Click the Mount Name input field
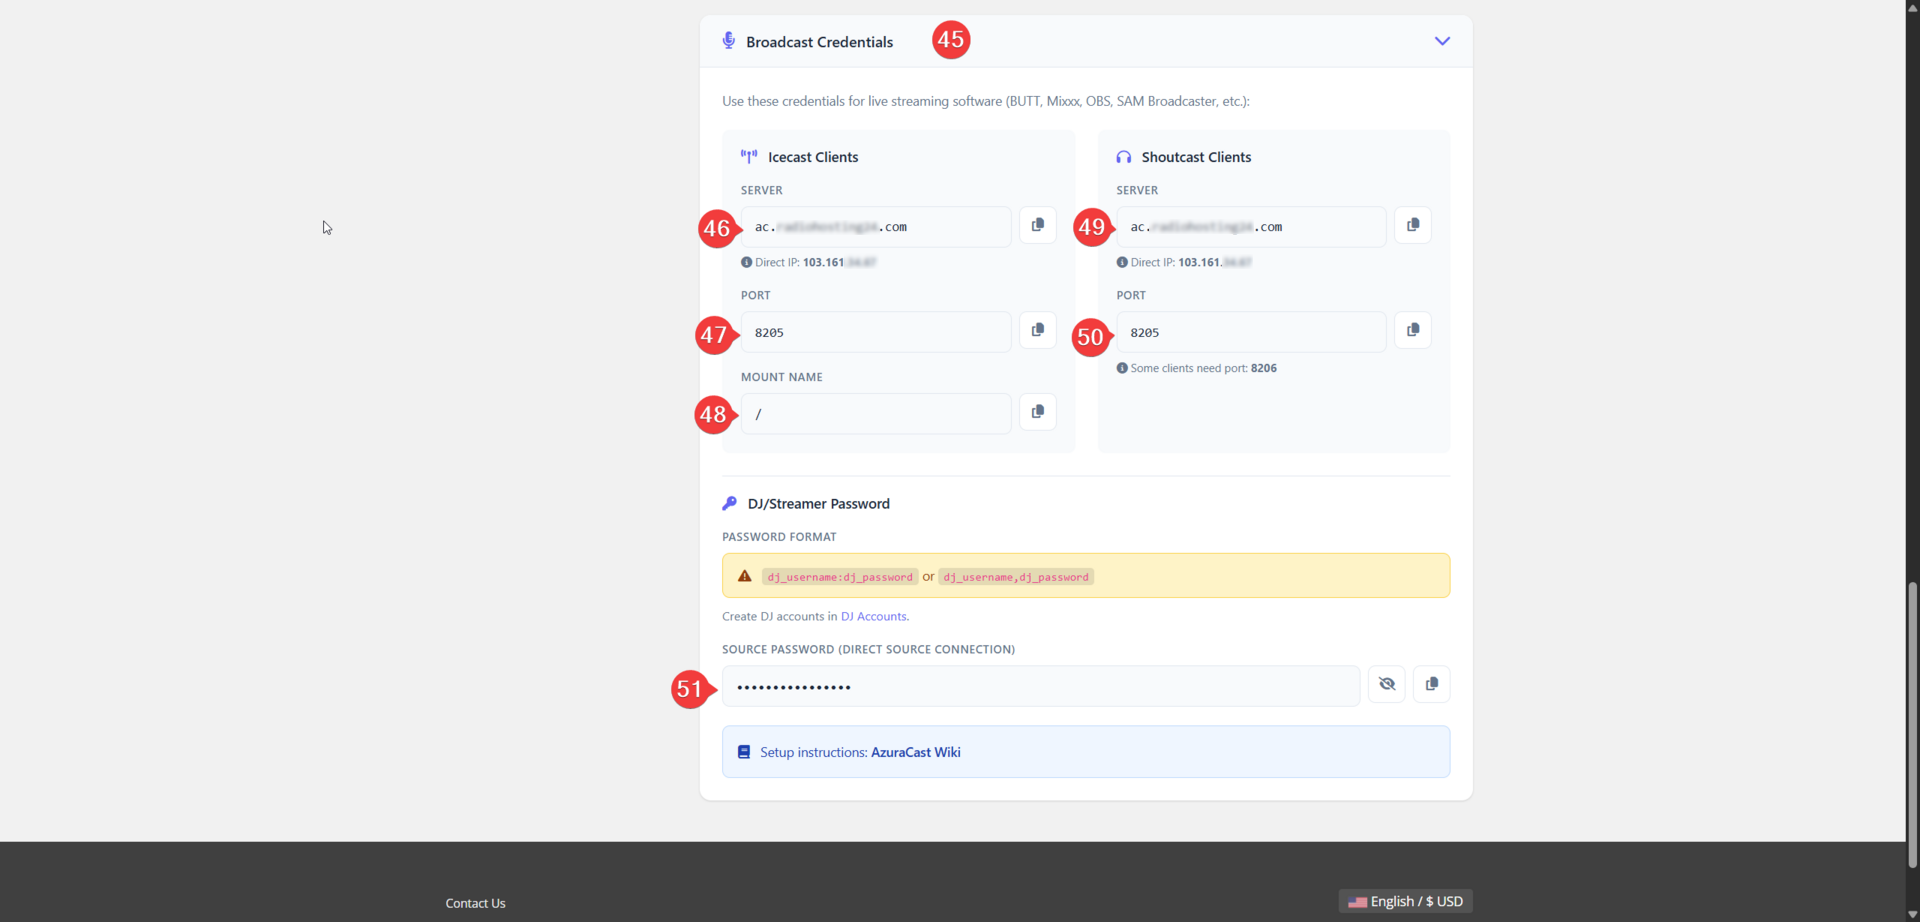 click(x=875, y=414)
